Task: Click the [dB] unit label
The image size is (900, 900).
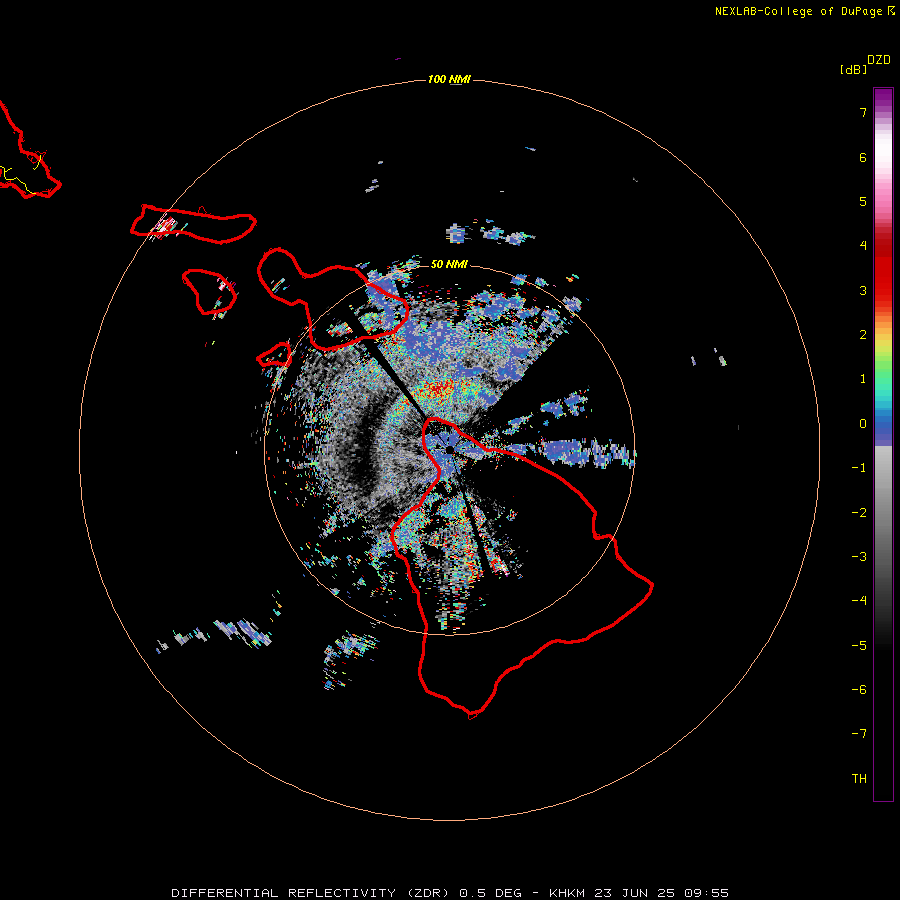Action: (854, 69)
